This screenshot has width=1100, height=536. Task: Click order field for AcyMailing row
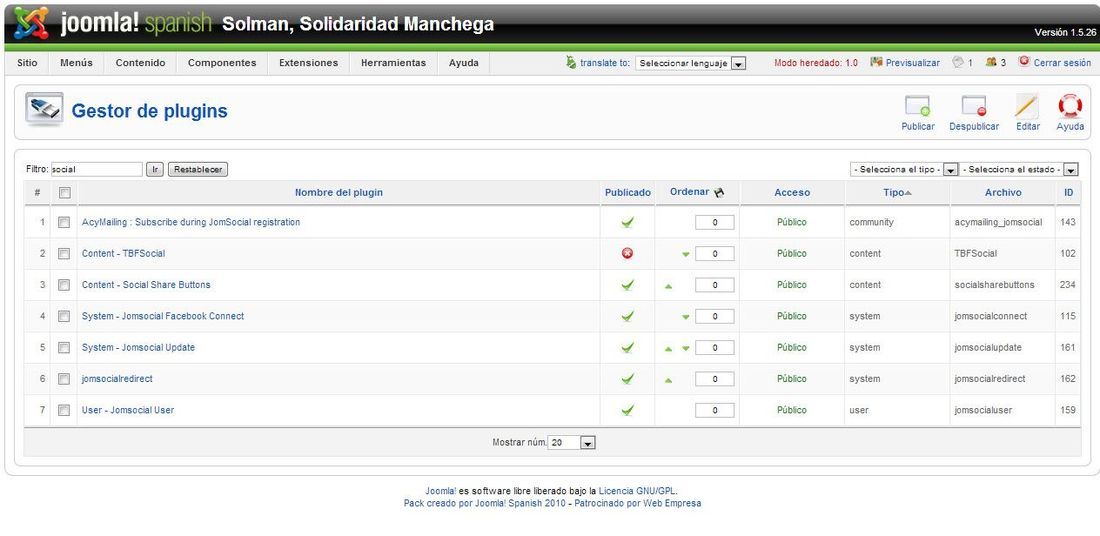click(x=715, y=222)
